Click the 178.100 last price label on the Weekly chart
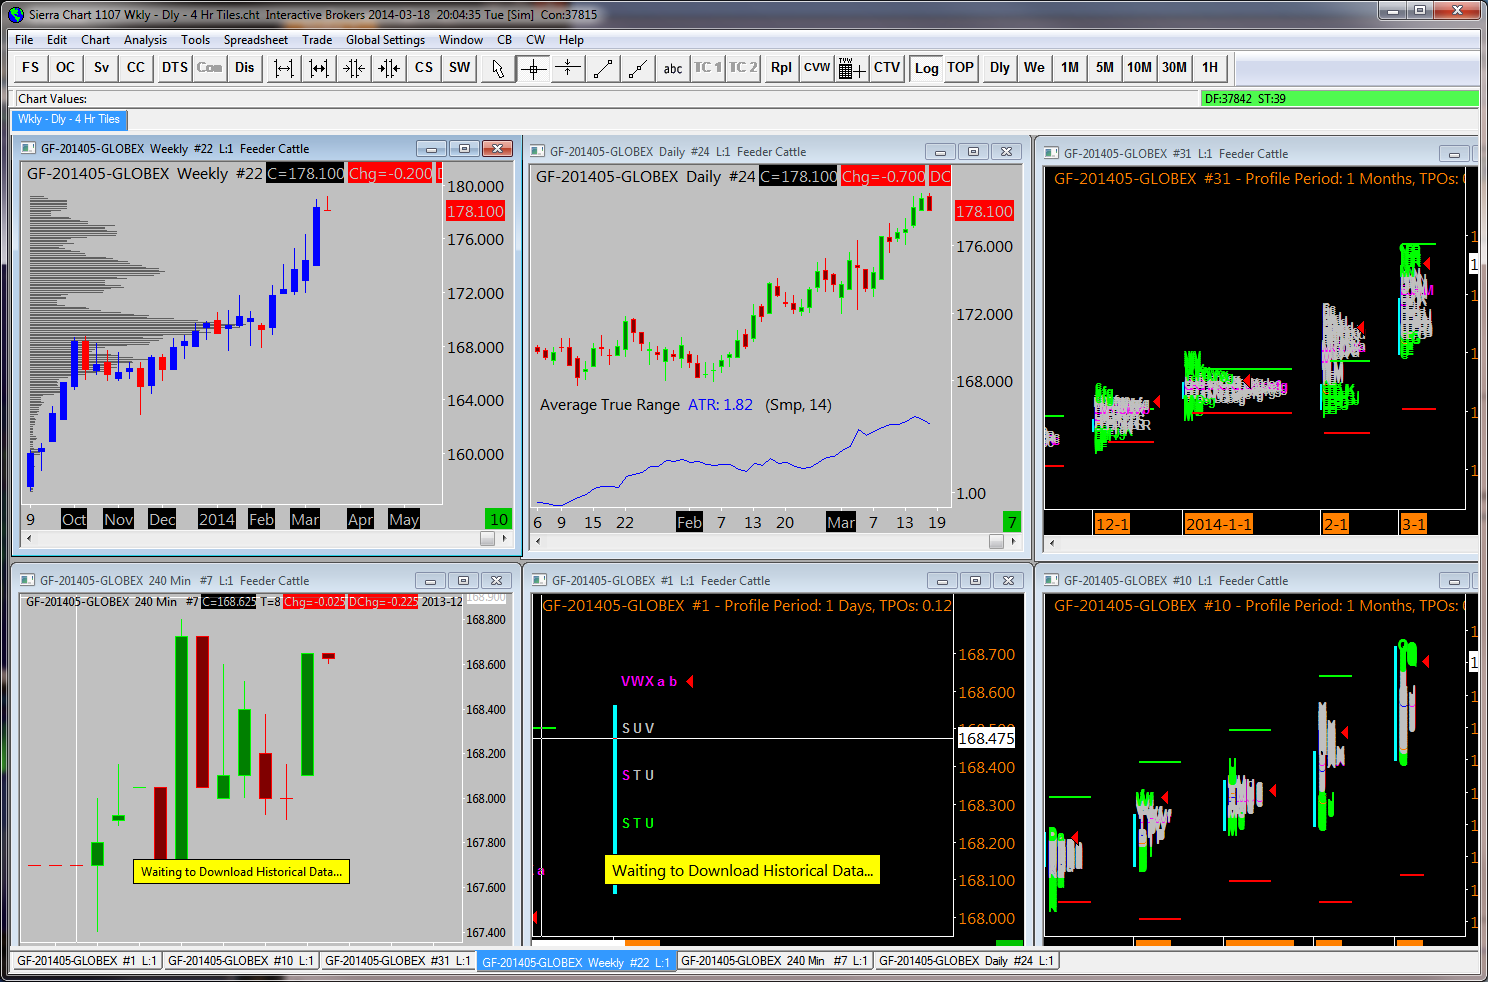 pos(475,211)
